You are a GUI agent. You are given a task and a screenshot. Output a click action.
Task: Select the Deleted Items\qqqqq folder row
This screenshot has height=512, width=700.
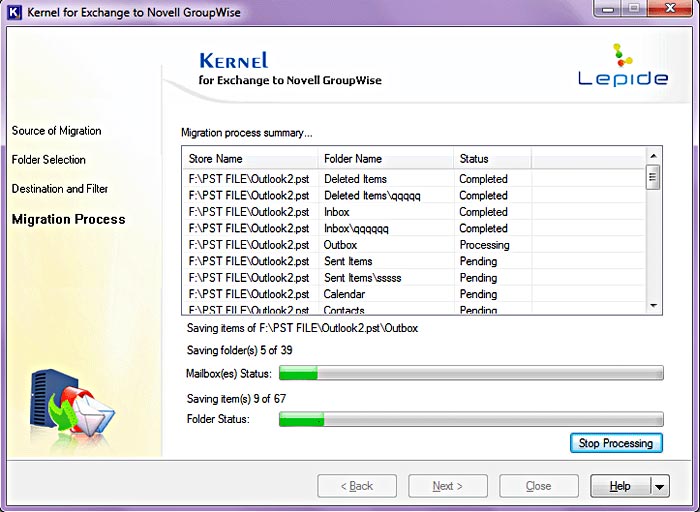[x=414, y=196]
